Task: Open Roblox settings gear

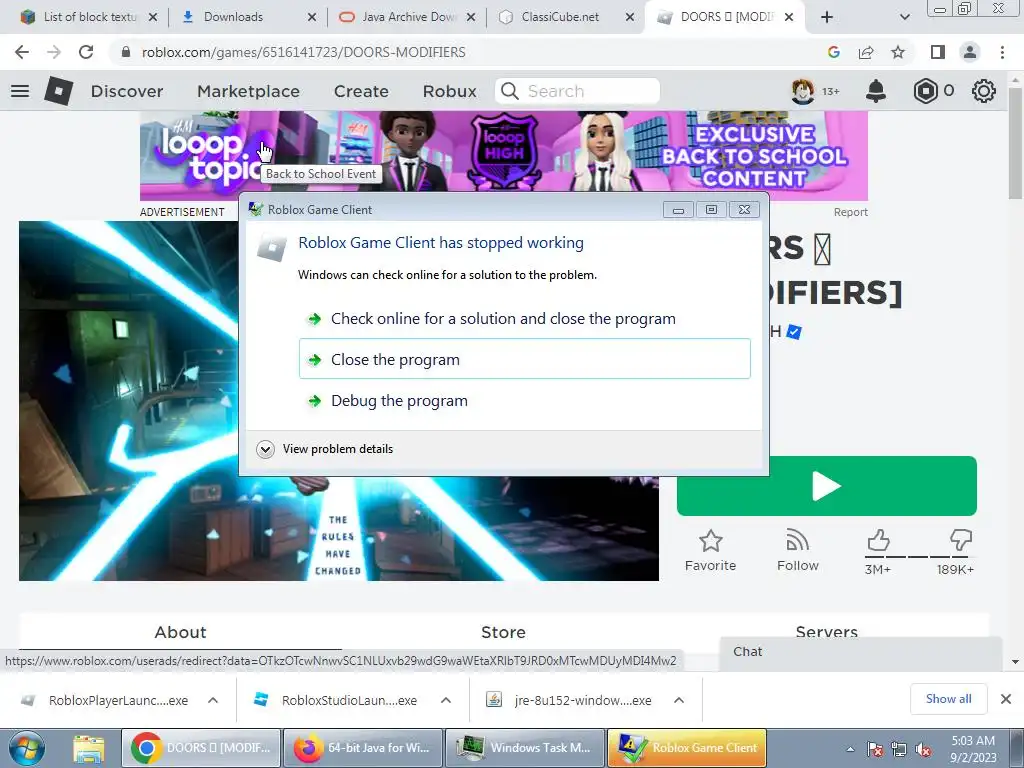Action: [984, 91]
